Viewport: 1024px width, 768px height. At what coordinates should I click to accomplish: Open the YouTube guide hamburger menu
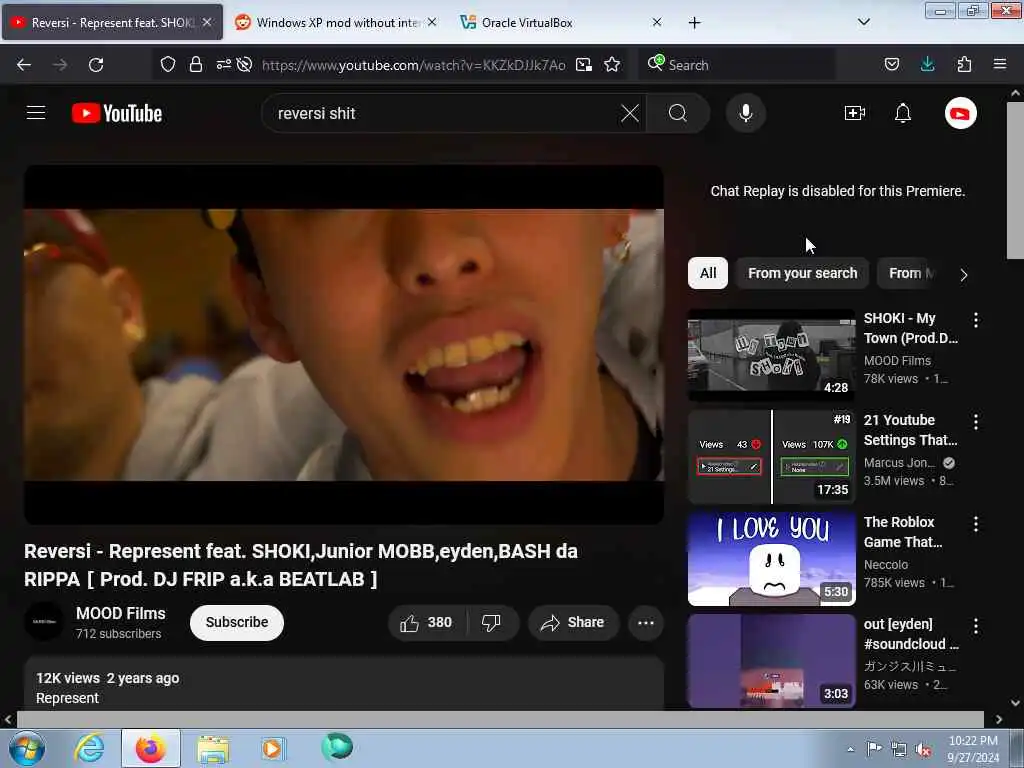[36, 113]
